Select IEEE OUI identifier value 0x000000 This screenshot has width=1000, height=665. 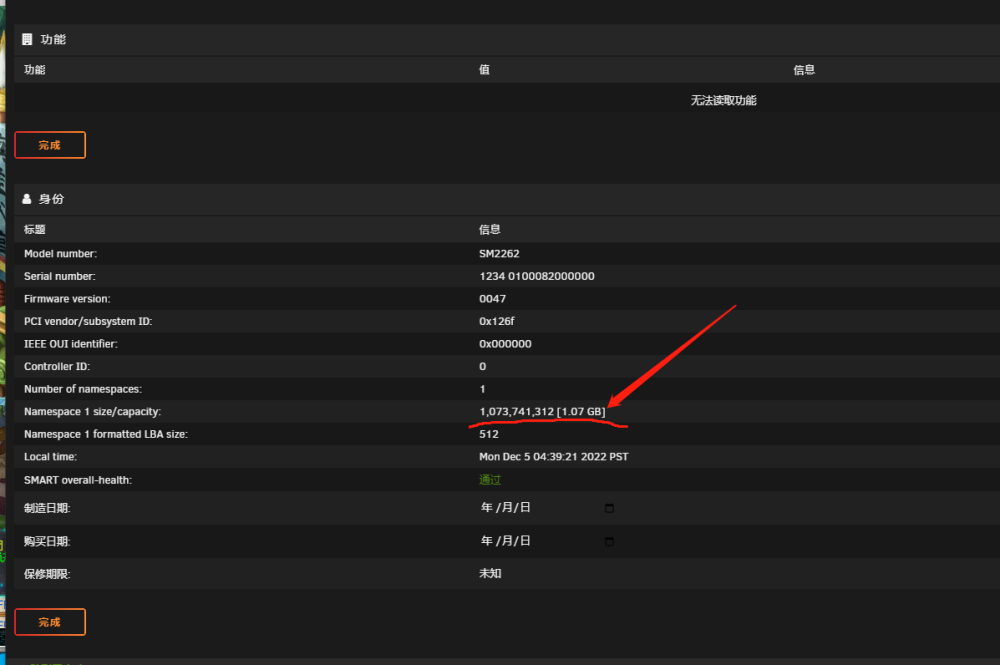(505, 344)
